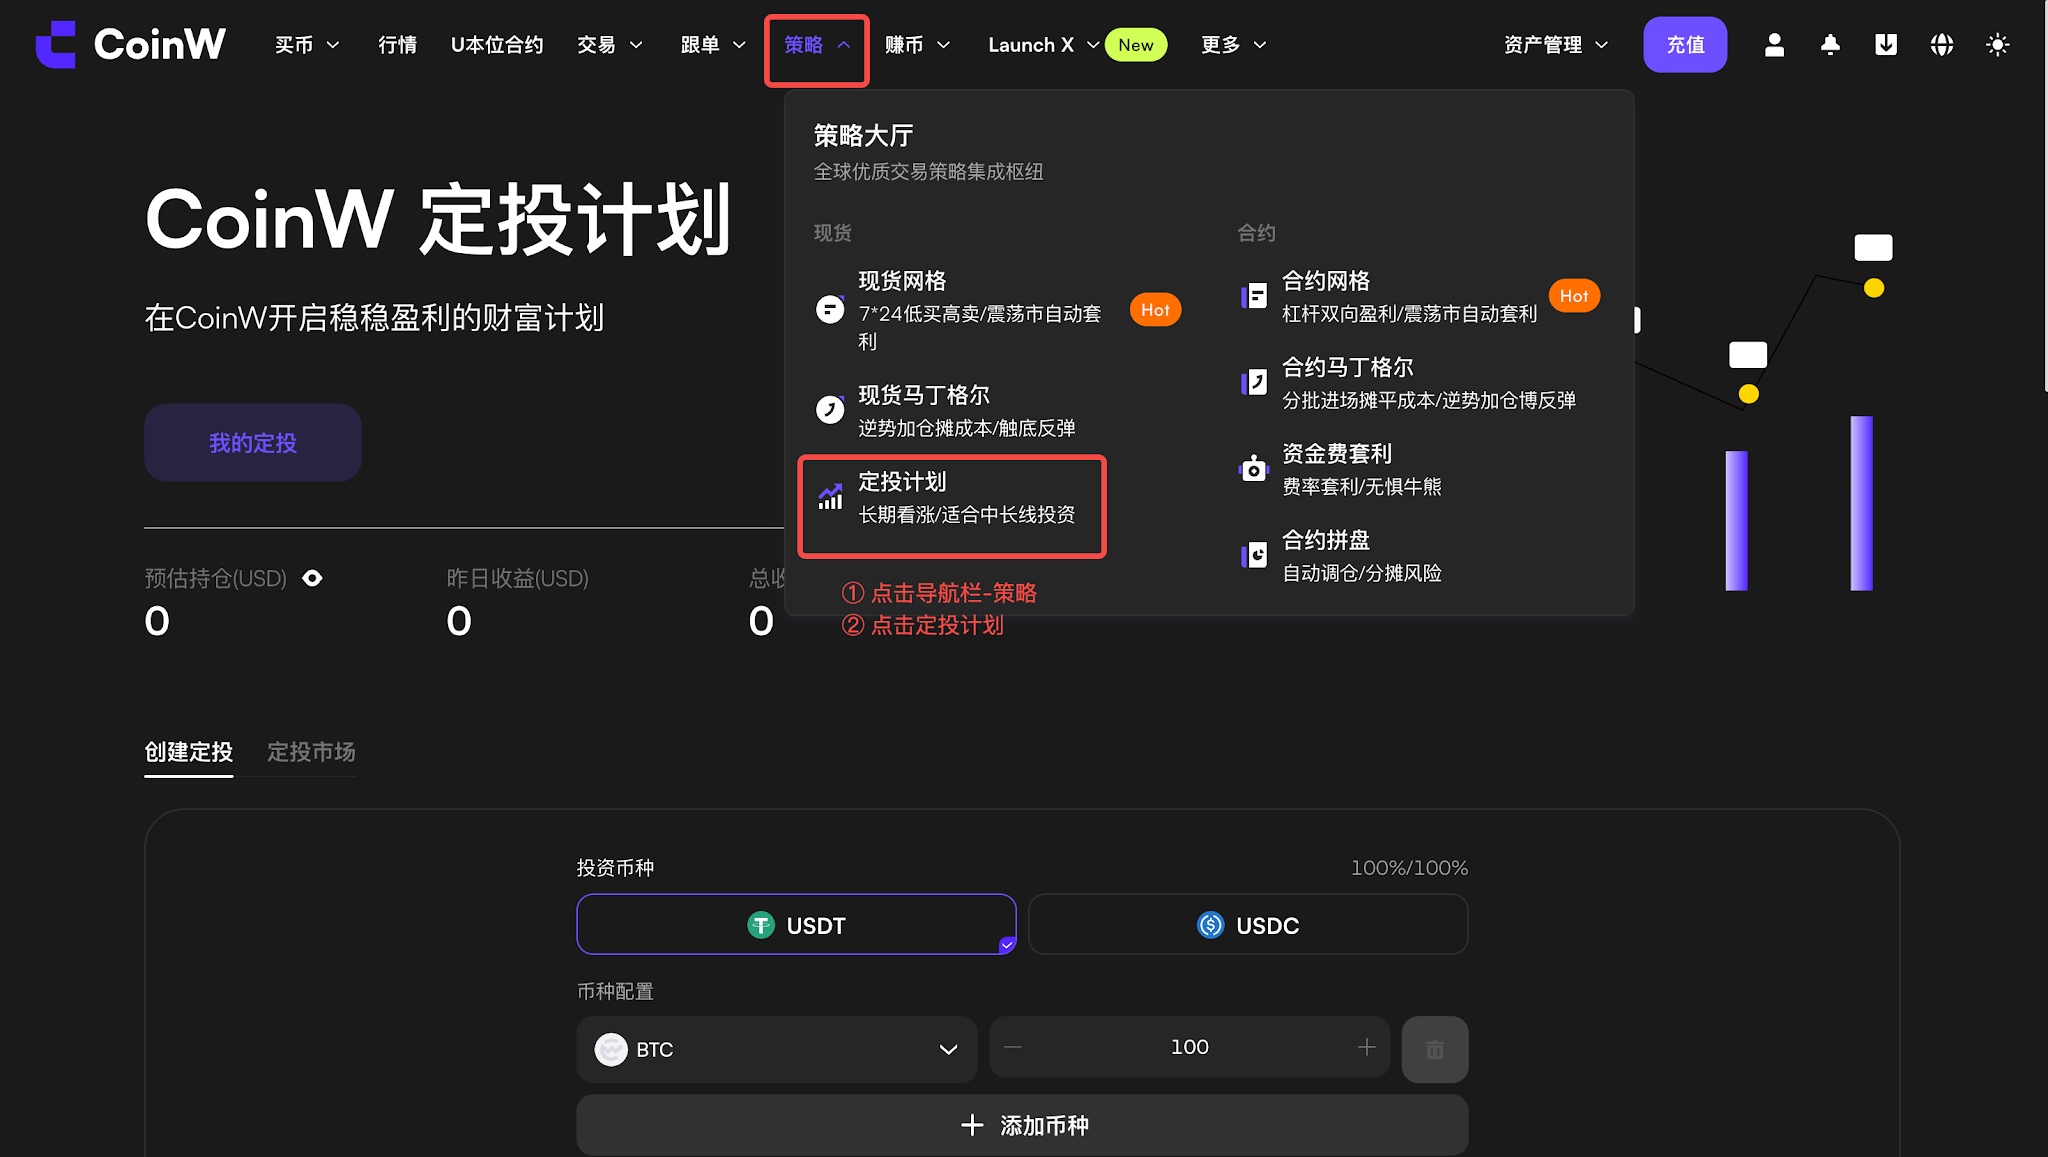2048x1157 pixels.
Task: Click the 定投计划 chart icon
Action: tap(830, 496)
